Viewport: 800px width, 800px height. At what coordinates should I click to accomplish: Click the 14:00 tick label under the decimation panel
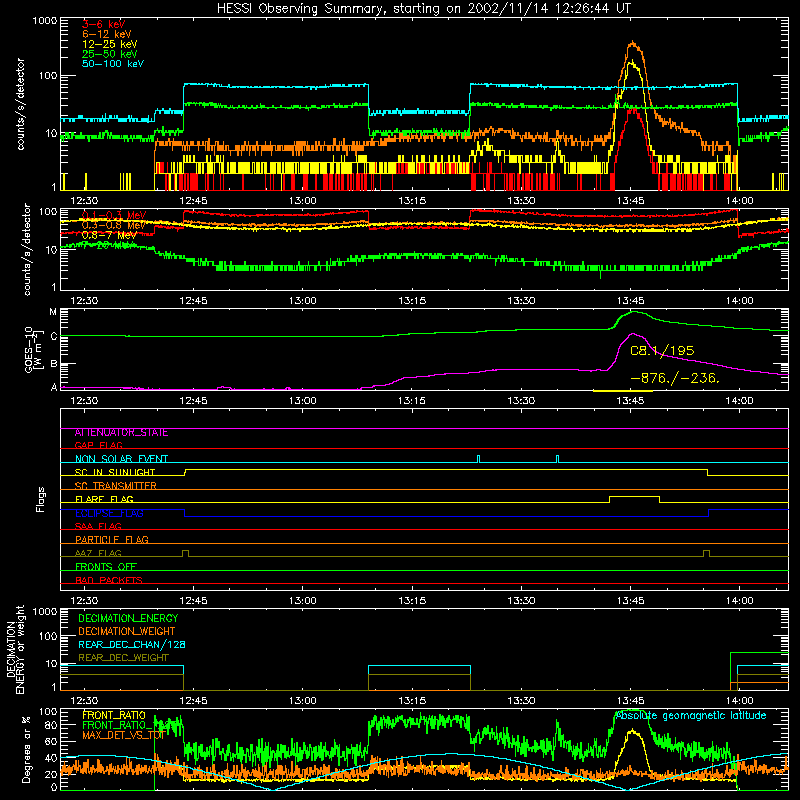pyautogui.click(x=740, y=701)
